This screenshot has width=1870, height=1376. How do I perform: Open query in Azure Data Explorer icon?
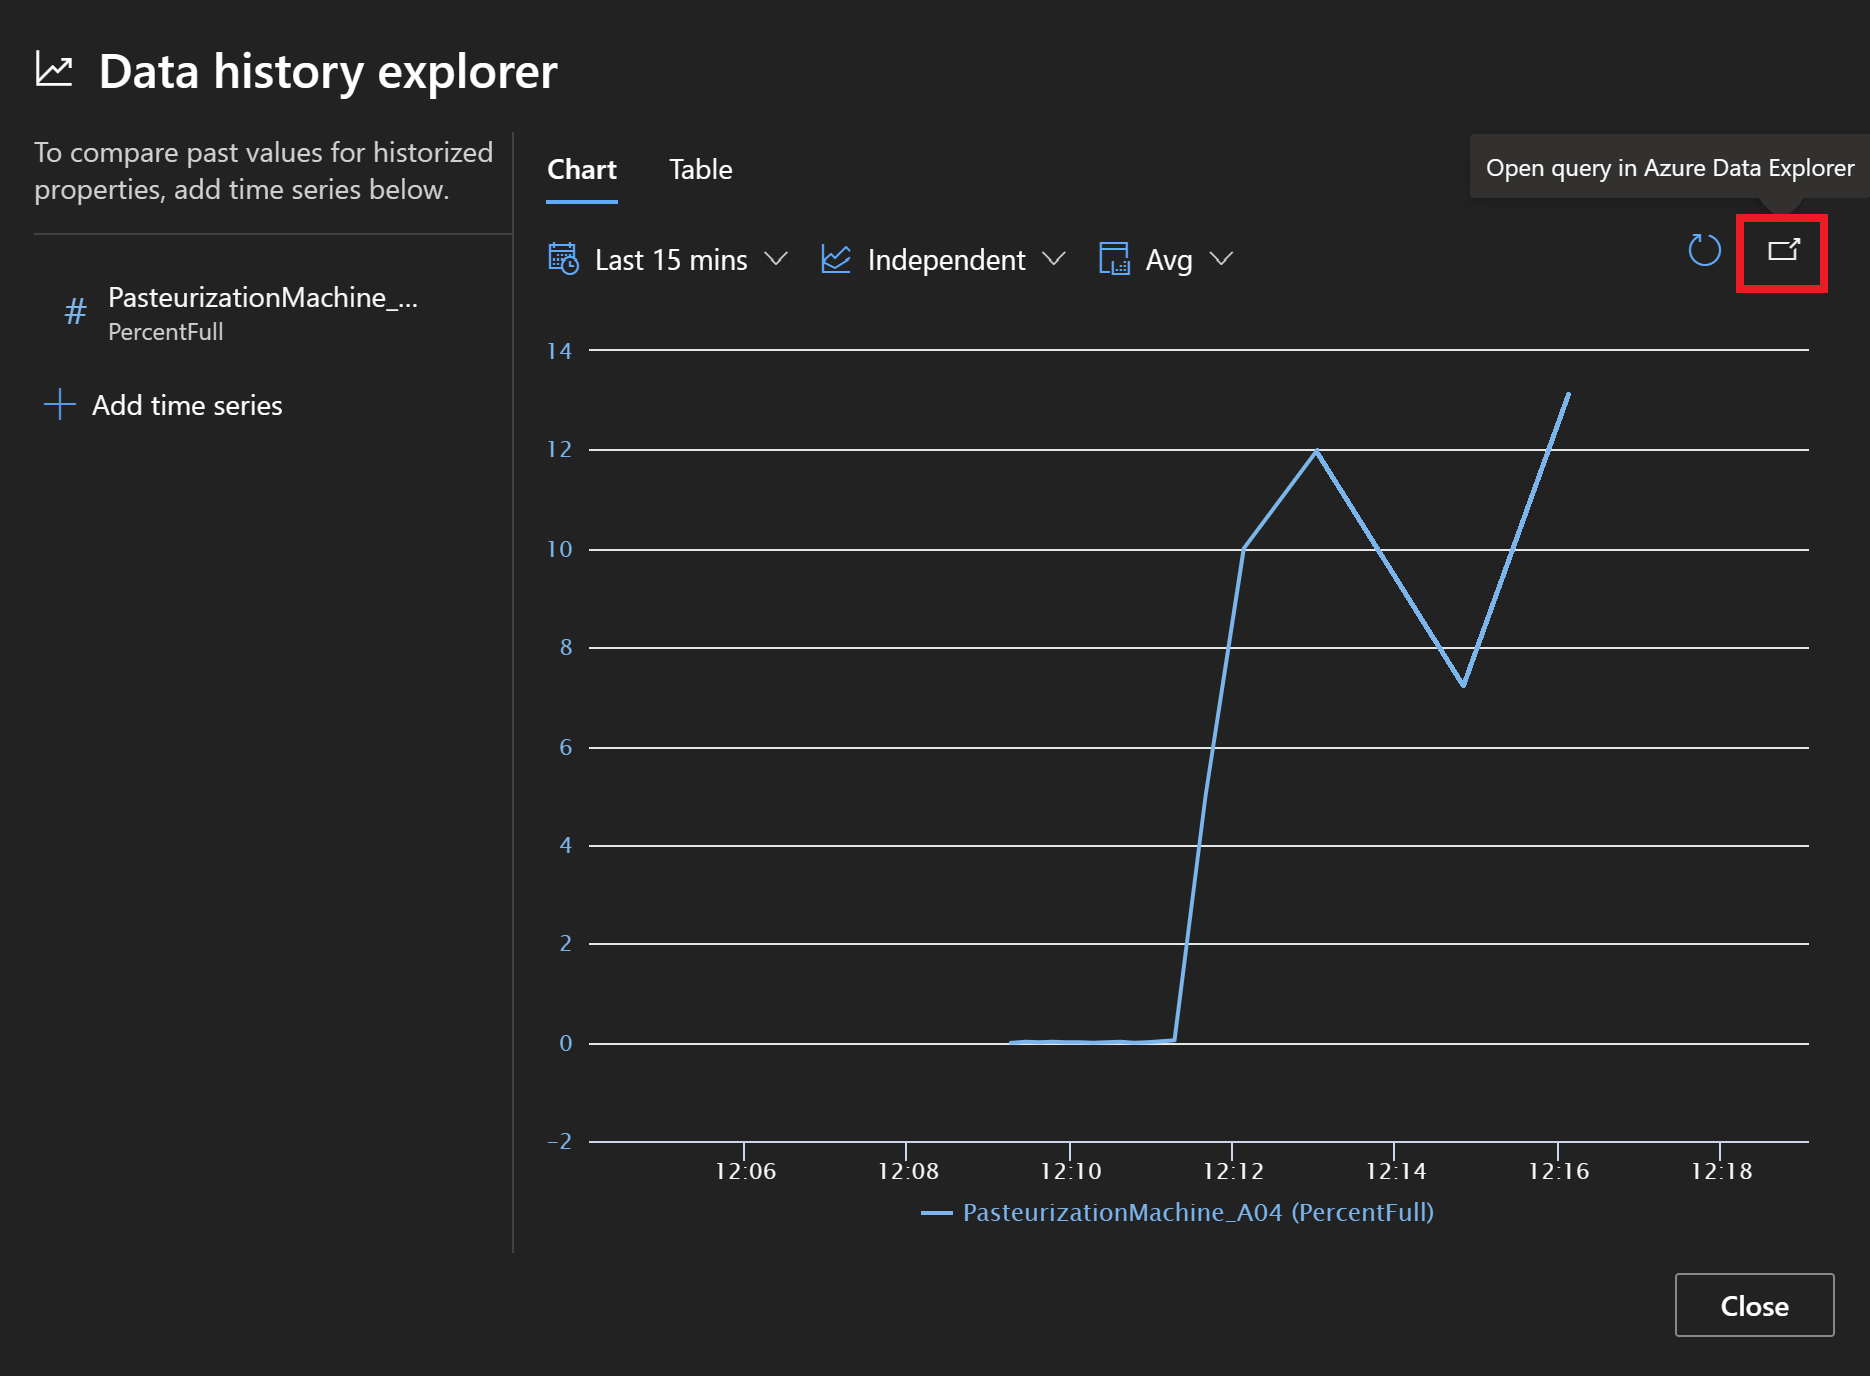pos(1782,251)
